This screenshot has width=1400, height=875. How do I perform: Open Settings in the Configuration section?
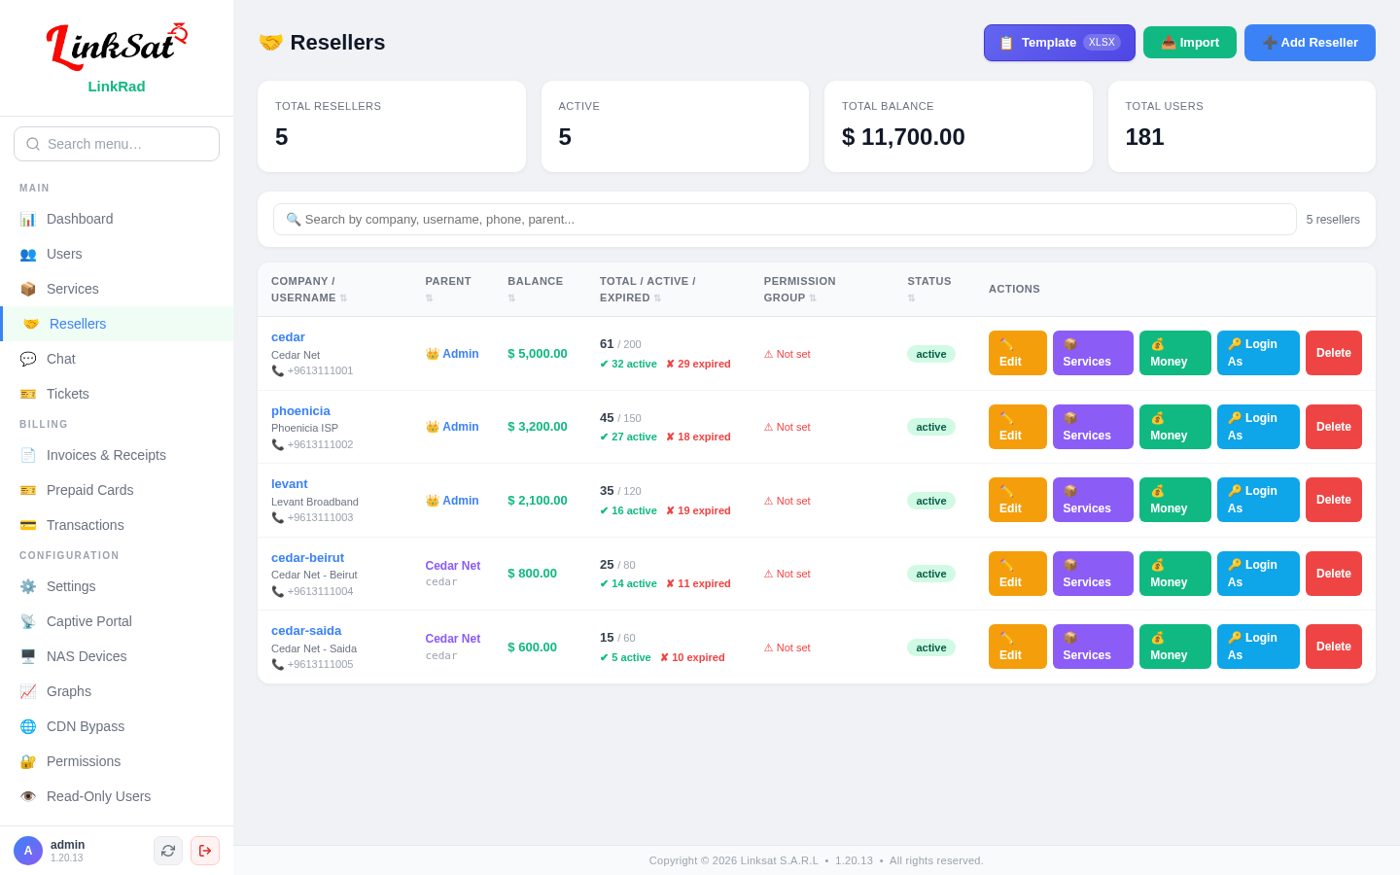point(117,586)
